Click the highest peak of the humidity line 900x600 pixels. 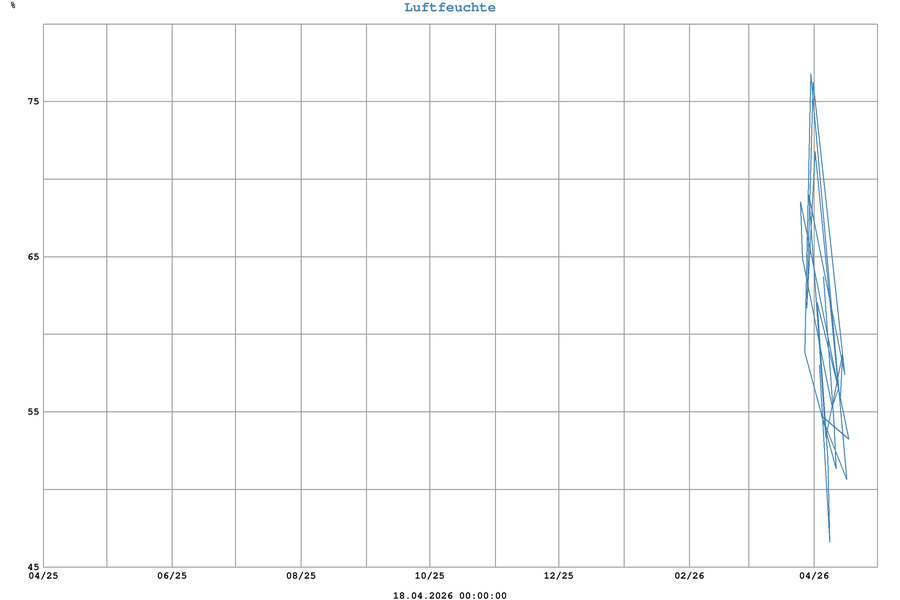tap(811, 74)
